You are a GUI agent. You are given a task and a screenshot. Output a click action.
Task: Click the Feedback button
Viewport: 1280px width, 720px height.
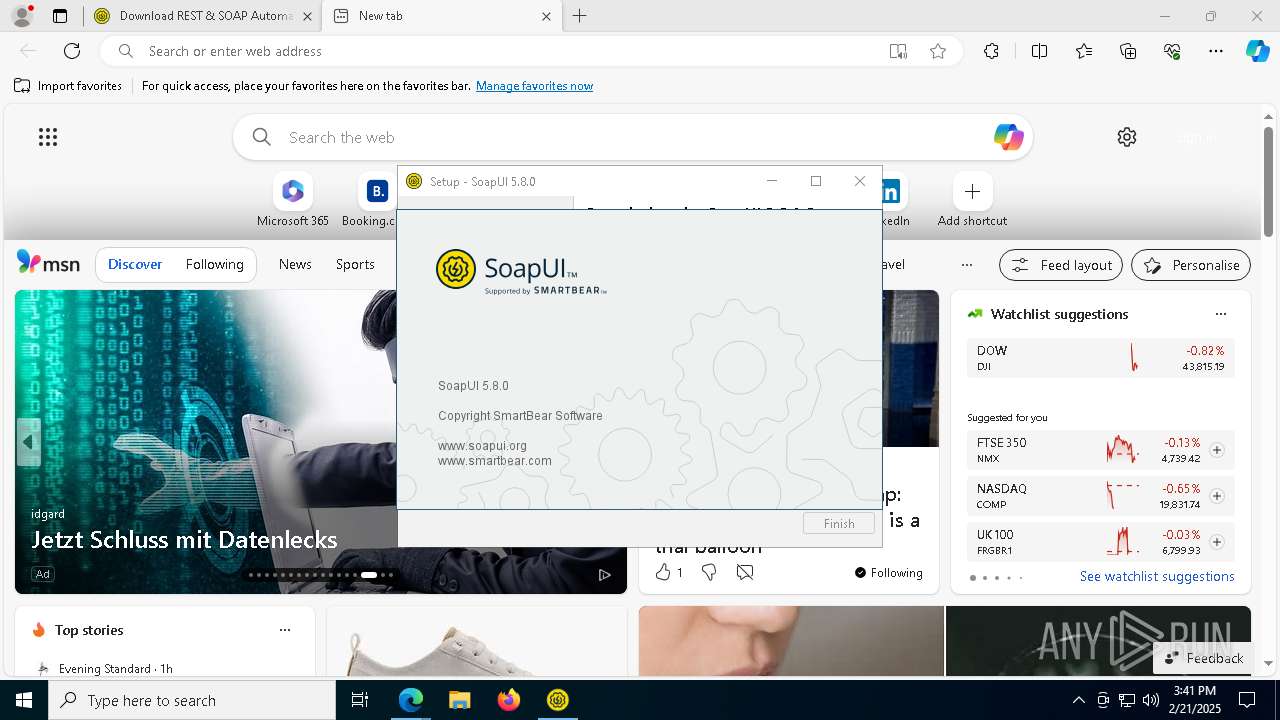[1204, 658]
